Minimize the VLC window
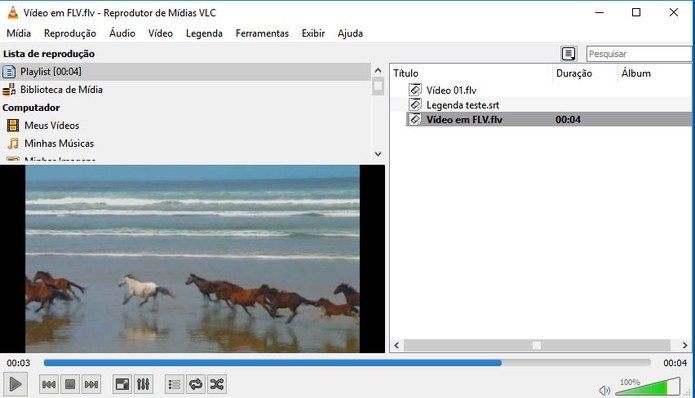 tap(599, 12)
